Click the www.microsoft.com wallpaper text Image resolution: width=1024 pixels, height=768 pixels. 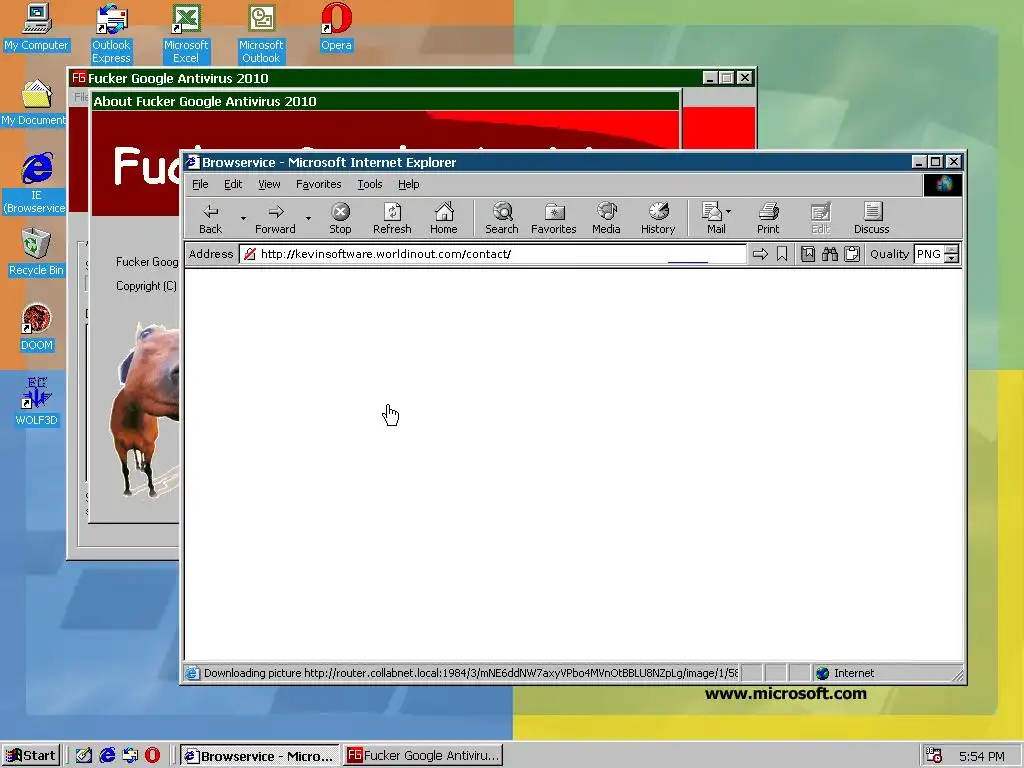(x=786, y=694)
